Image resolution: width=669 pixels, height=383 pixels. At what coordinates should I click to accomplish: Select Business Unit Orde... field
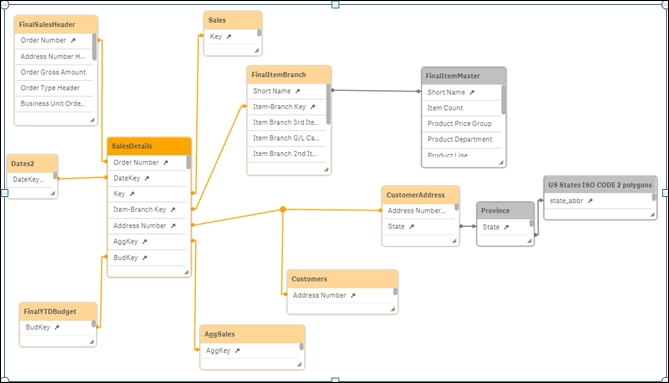[x=54, y=104]
